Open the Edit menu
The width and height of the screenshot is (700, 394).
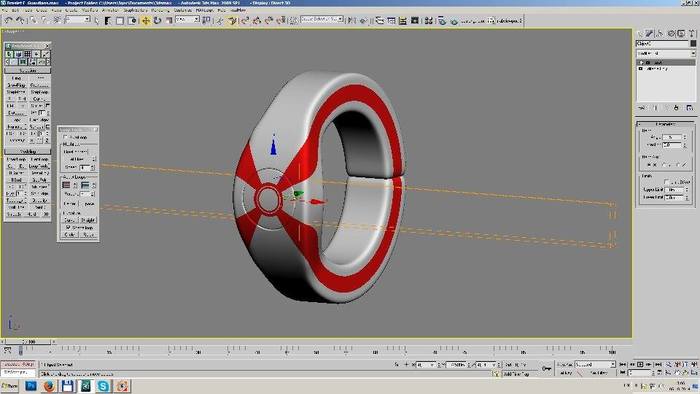(x=16, y=10)
